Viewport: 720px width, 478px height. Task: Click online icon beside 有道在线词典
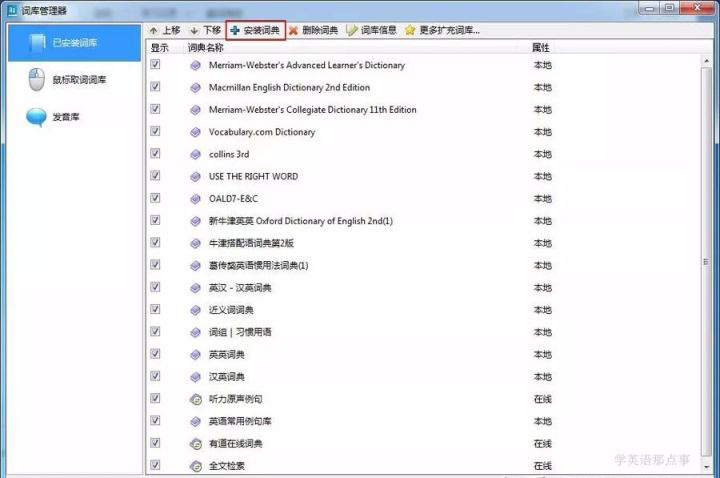point(196,444)
